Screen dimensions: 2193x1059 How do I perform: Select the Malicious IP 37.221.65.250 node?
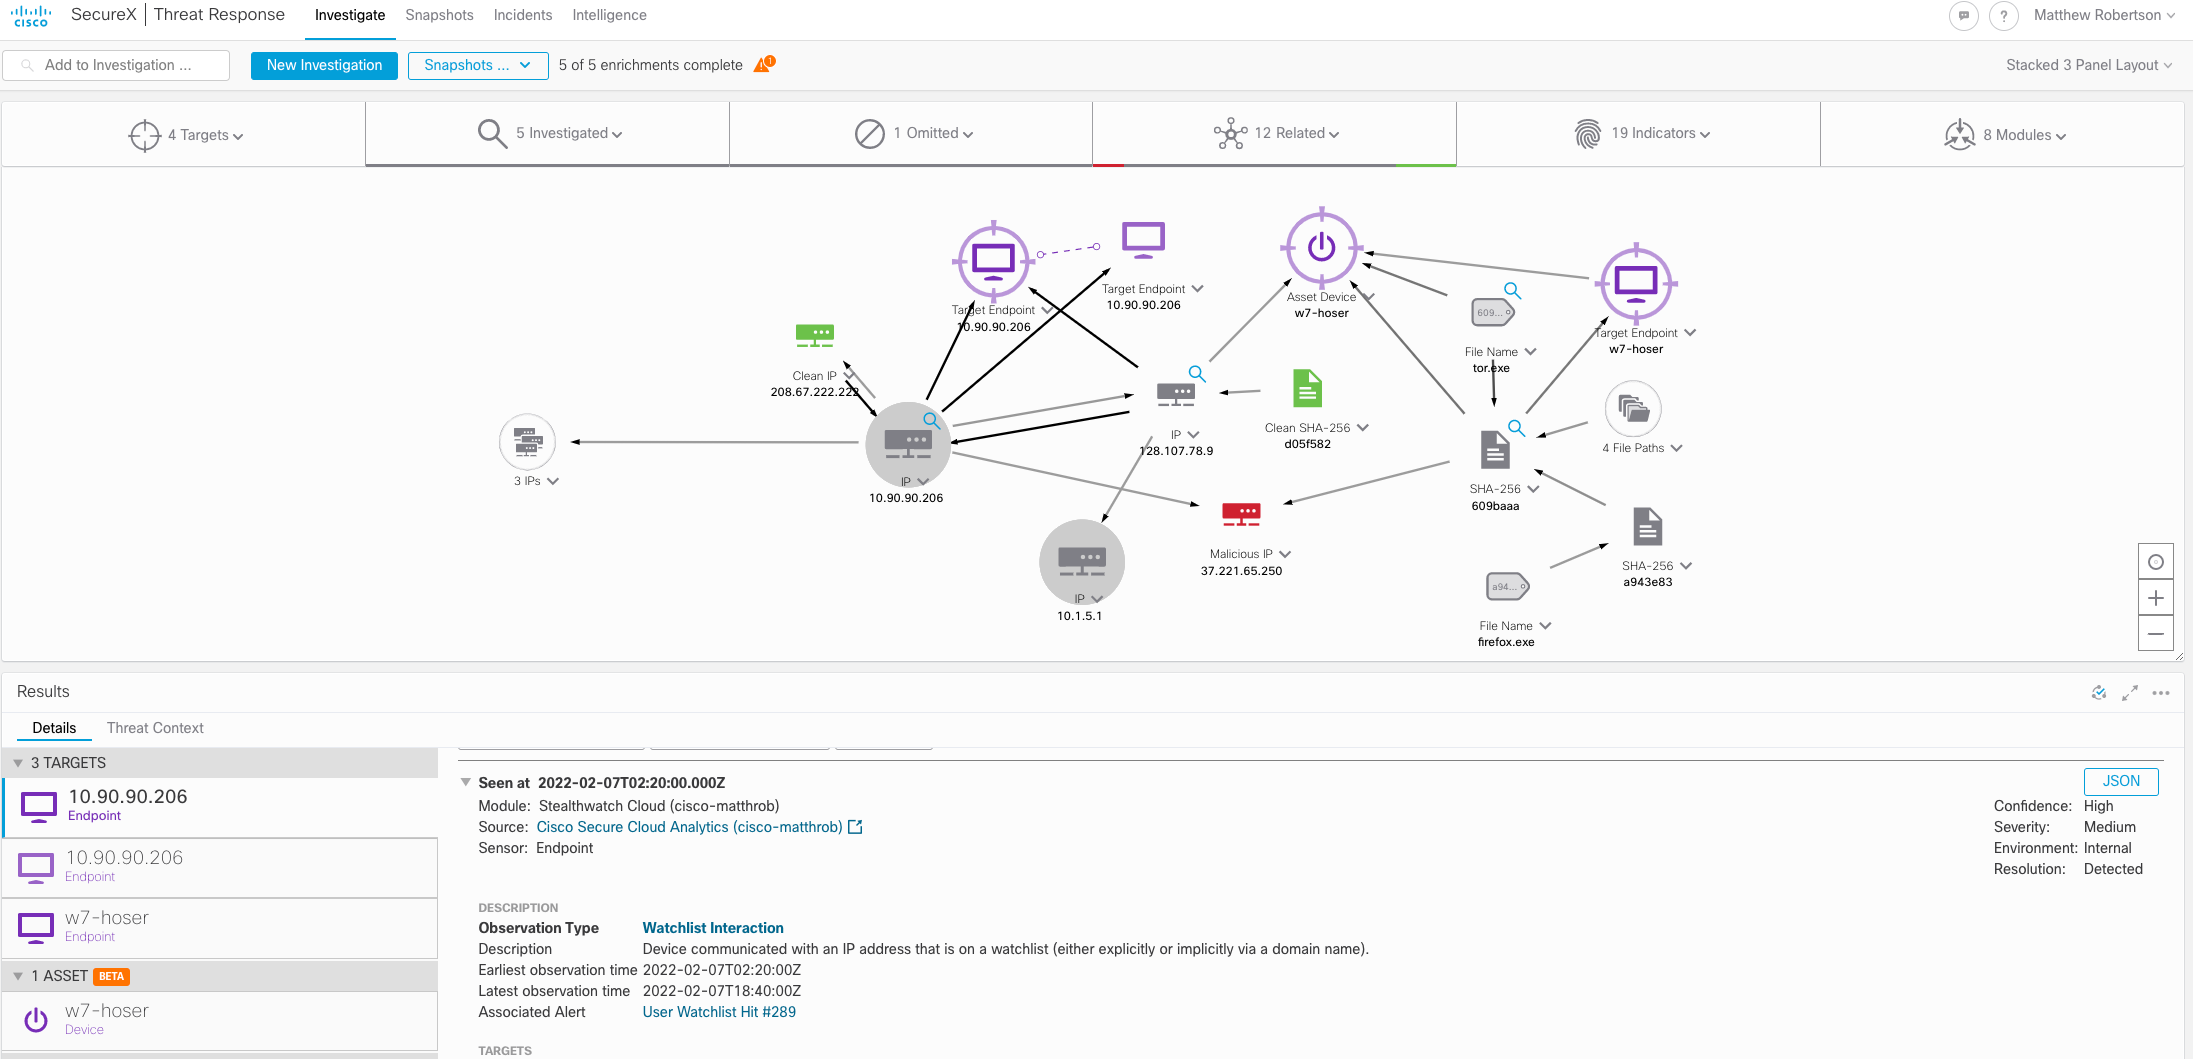1243,513
